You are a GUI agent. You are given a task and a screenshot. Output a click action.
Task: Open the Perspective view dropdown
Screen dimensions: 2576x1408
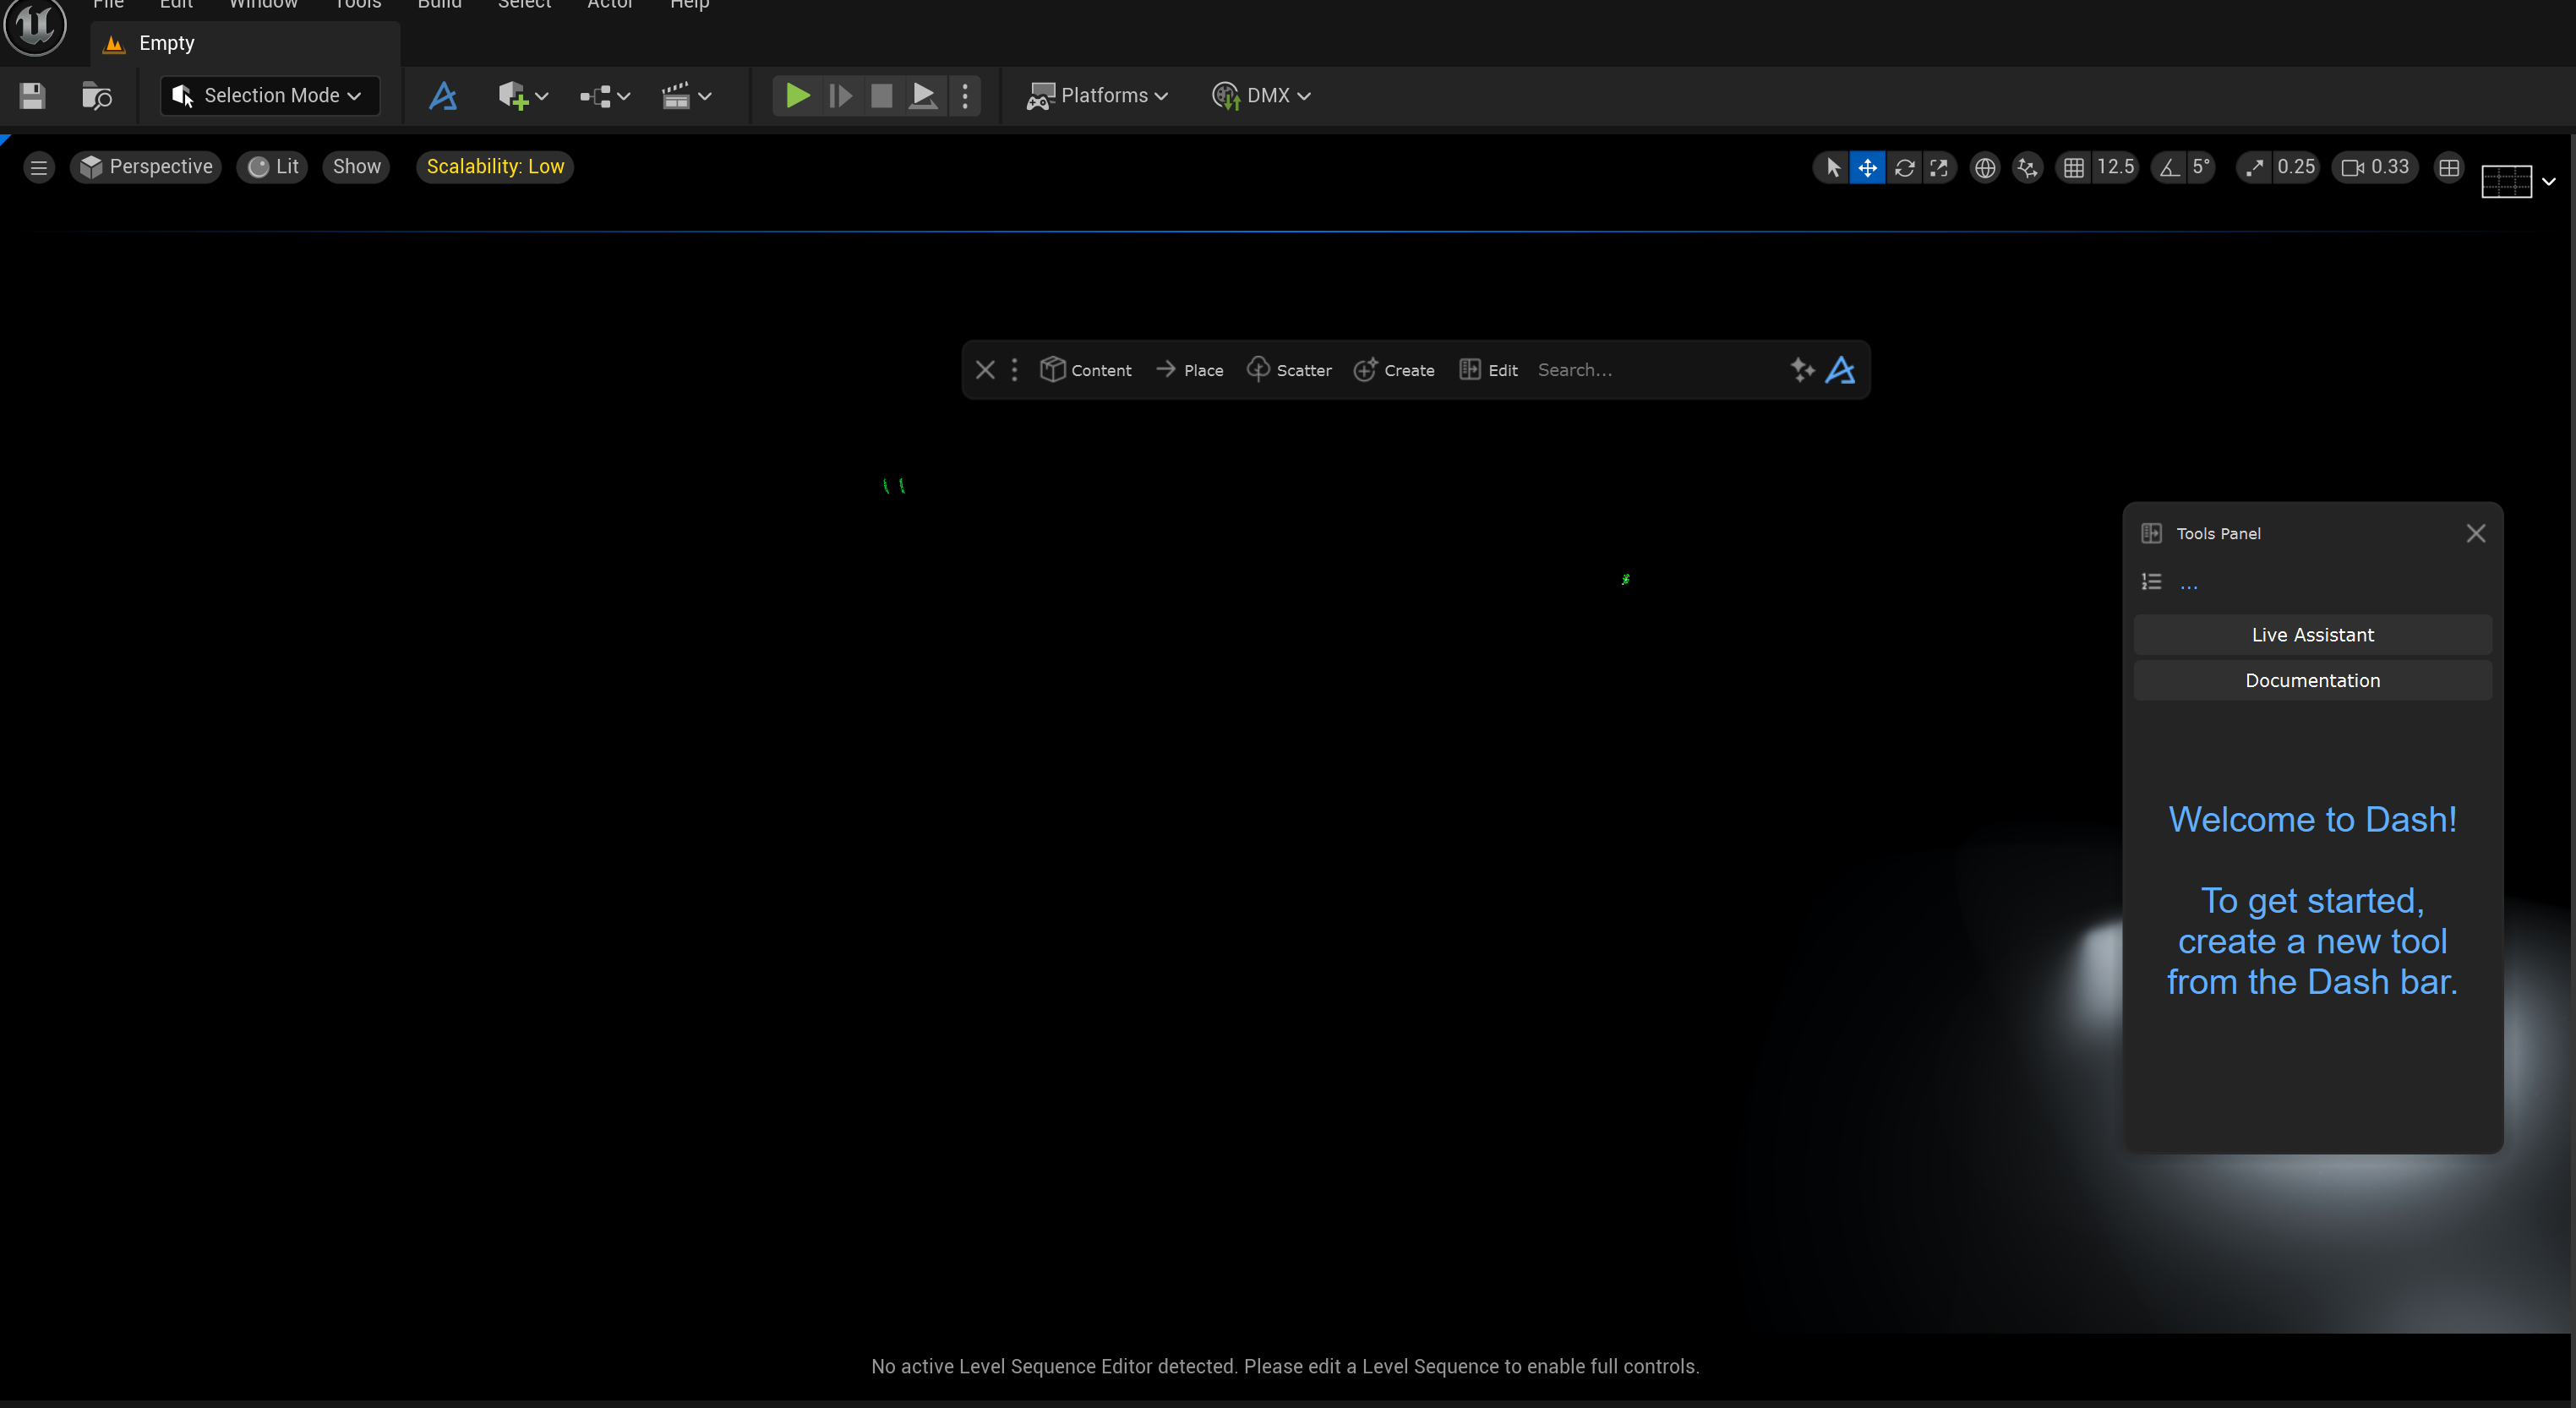pyautogui.click(x=146, y=167)
